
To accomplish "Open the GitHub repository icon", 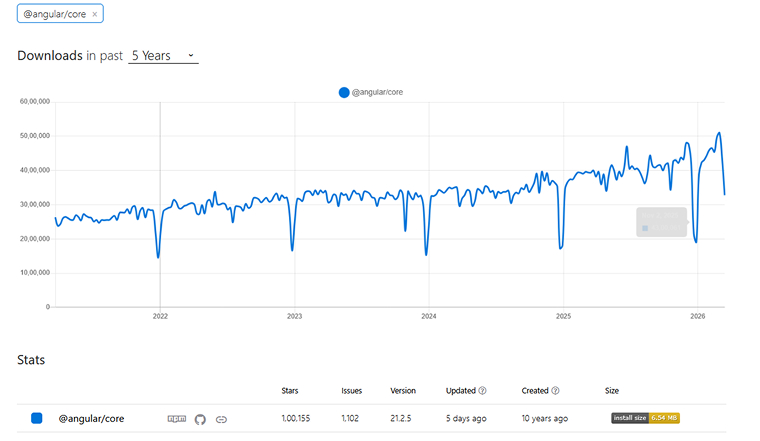I will click(x=199, y=418).
